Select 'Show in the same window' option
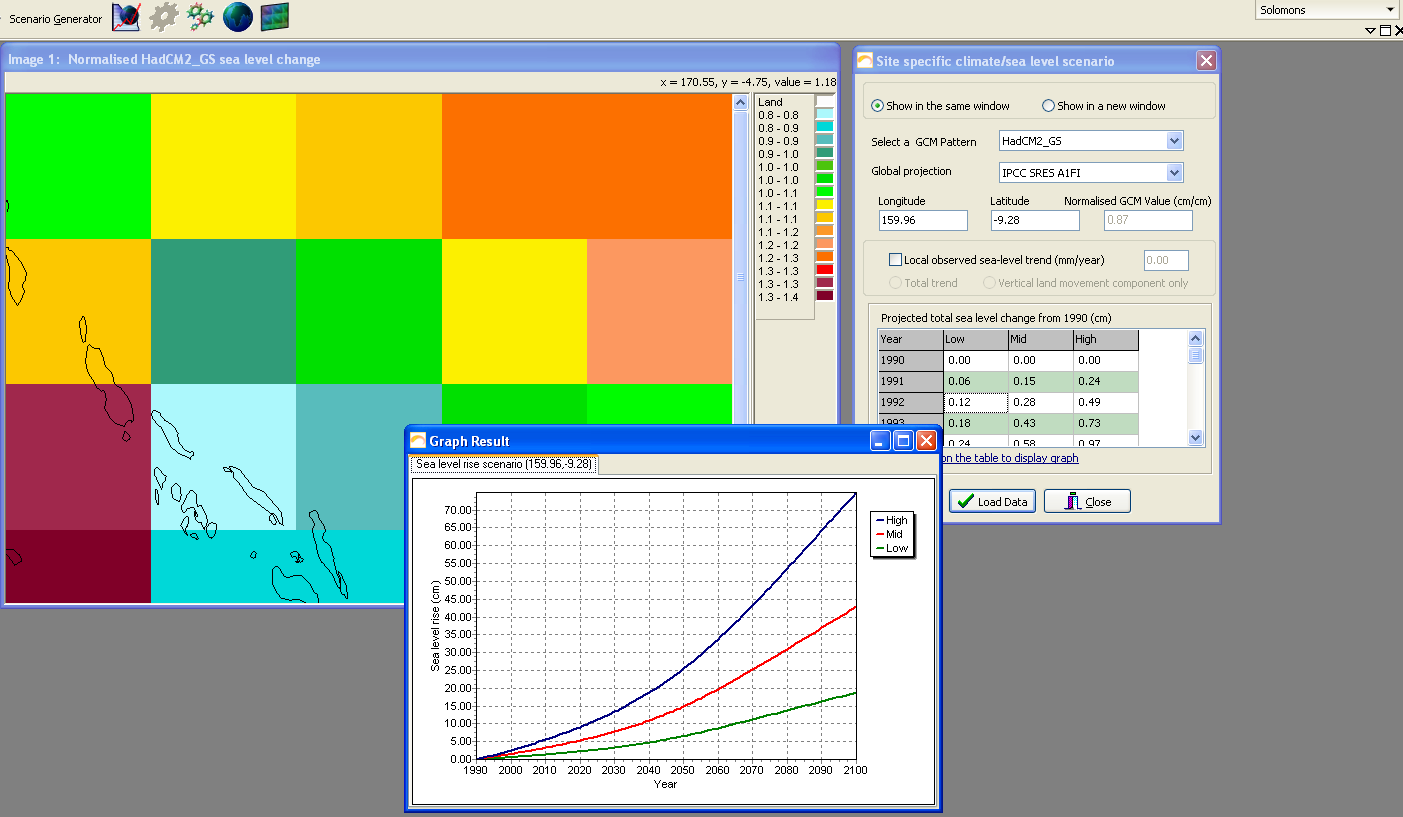 (878, 106)
